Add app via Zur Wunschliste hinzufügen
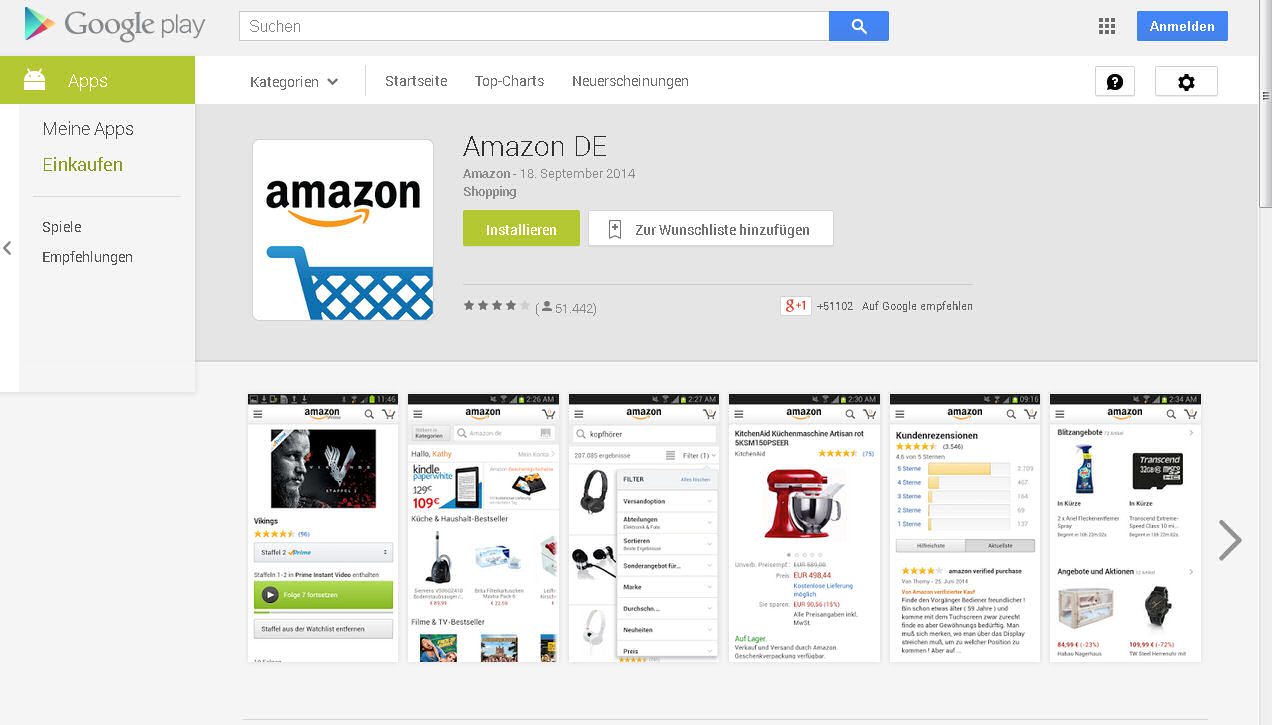The image size is (1272, 725). click(711, 229)
